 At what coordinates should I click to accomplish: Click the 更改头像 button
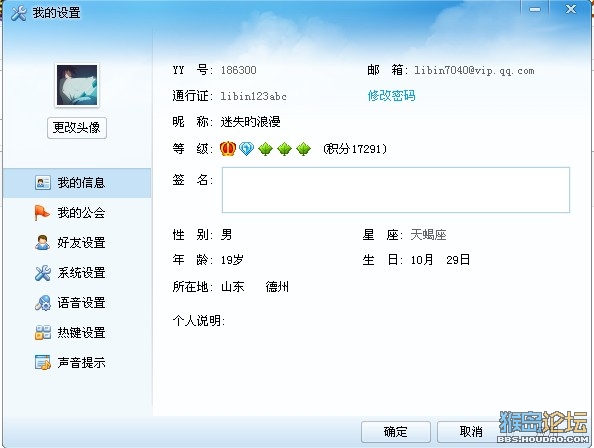tap(77, 128)
